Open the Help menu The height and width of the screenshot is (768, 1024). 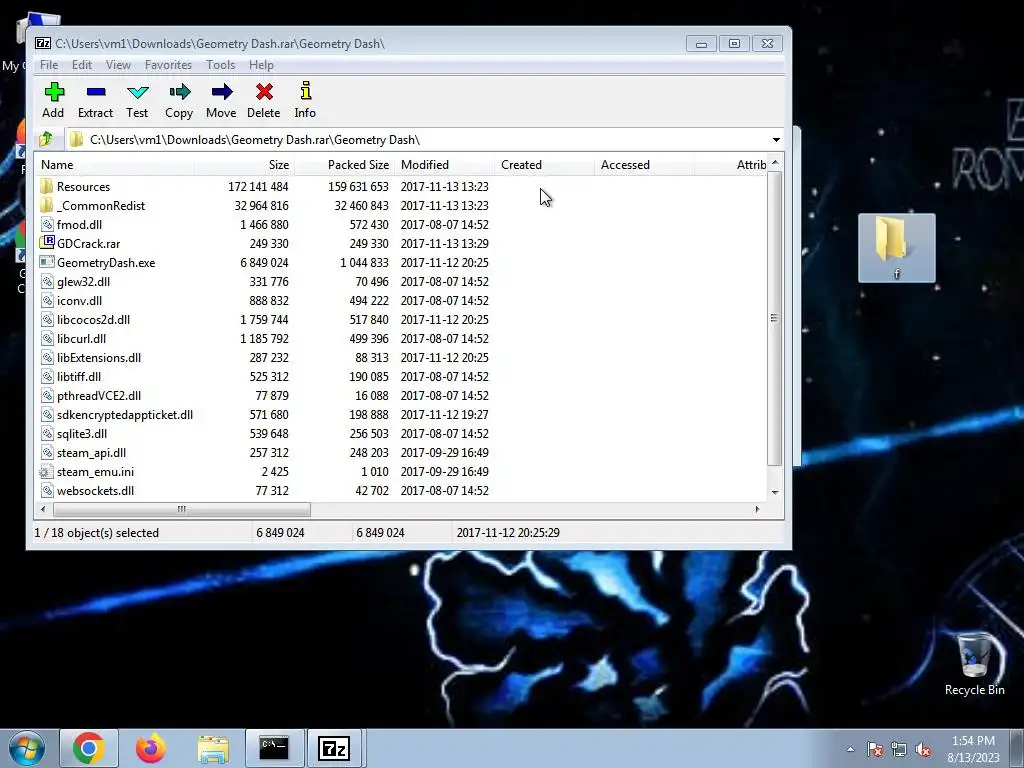(261, 65)
